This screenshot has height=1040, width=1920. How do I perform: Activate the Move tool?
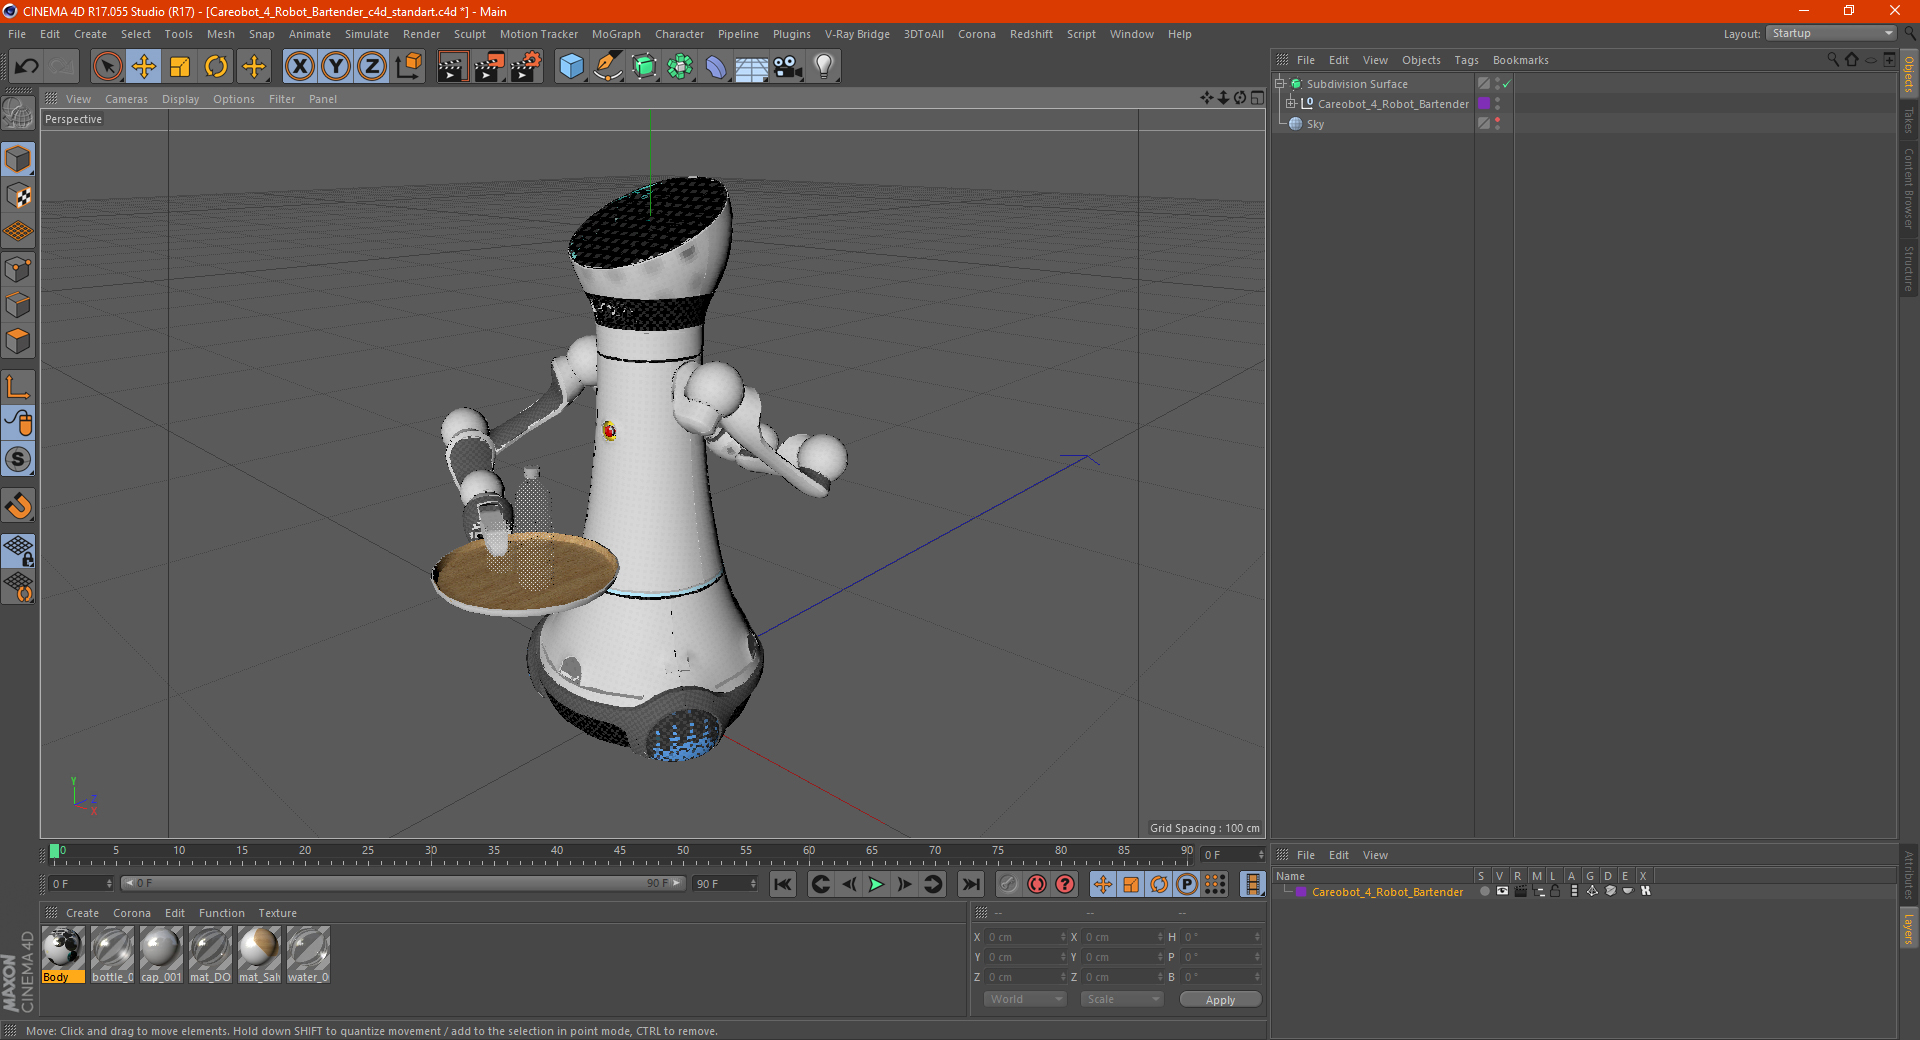tap(144, 67)
